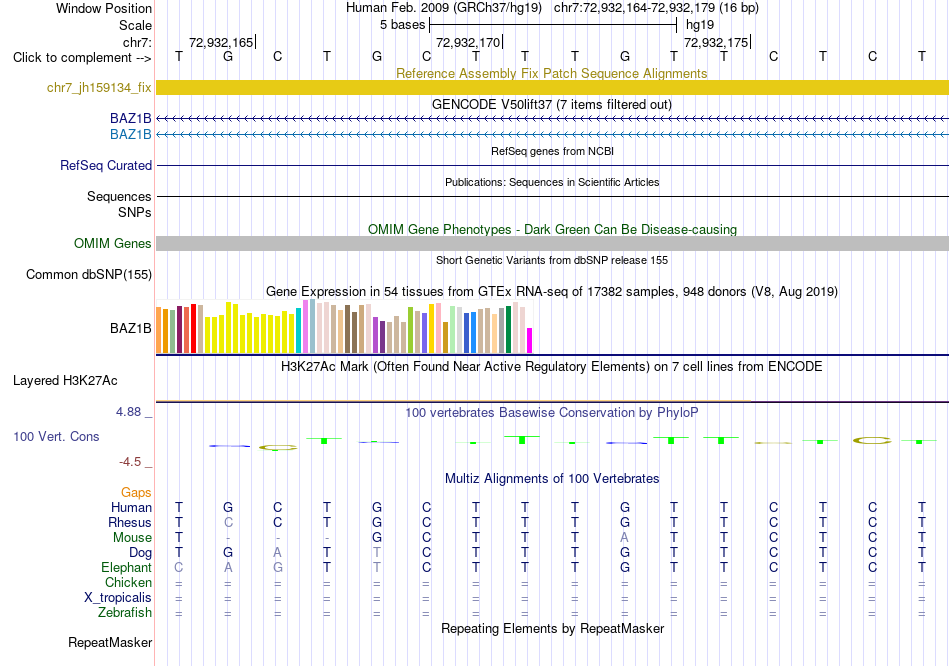950x666 pixels.
Task: Click the Gaps label in Multiz track
Action: tap(136, 493)
